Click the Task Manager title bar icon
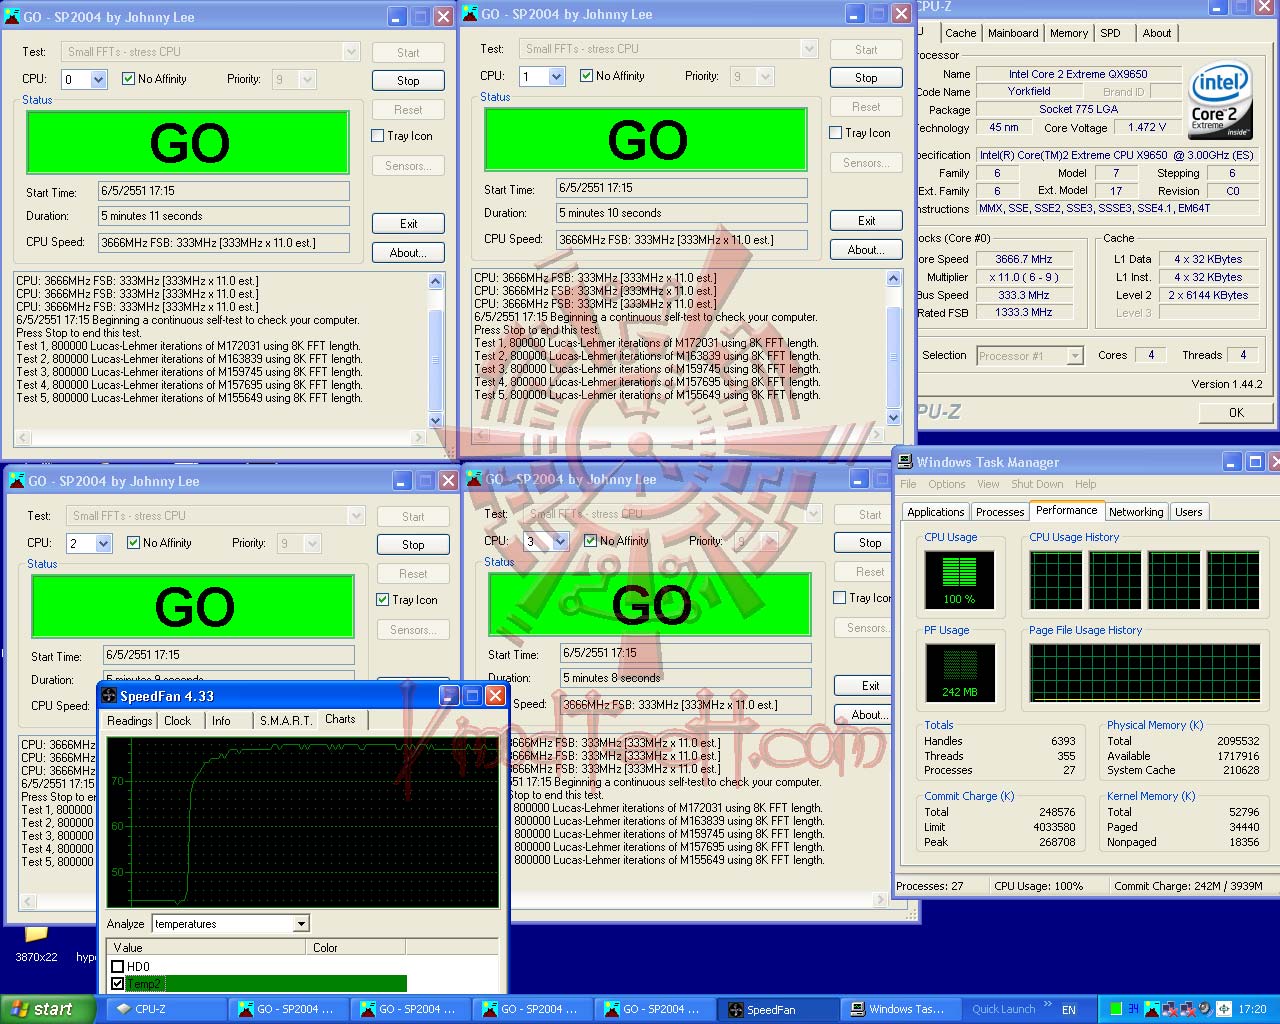The image size is (1280, 1024). click(905, 462)
